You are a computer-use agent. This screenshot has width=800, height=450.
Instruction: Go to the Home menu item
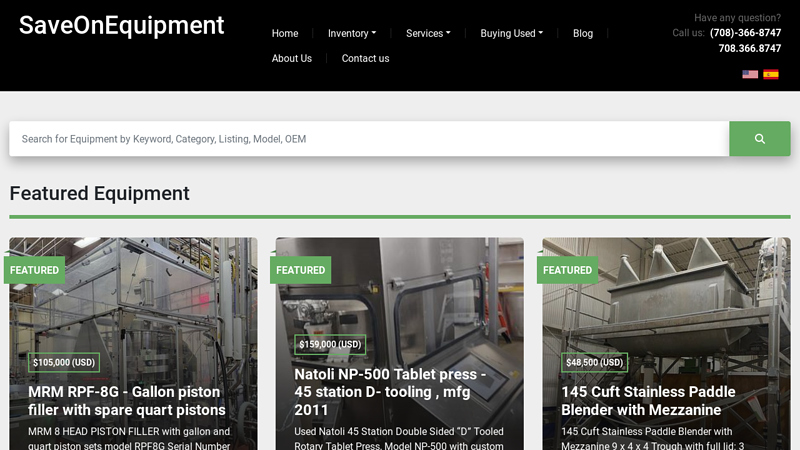point(285,33)
